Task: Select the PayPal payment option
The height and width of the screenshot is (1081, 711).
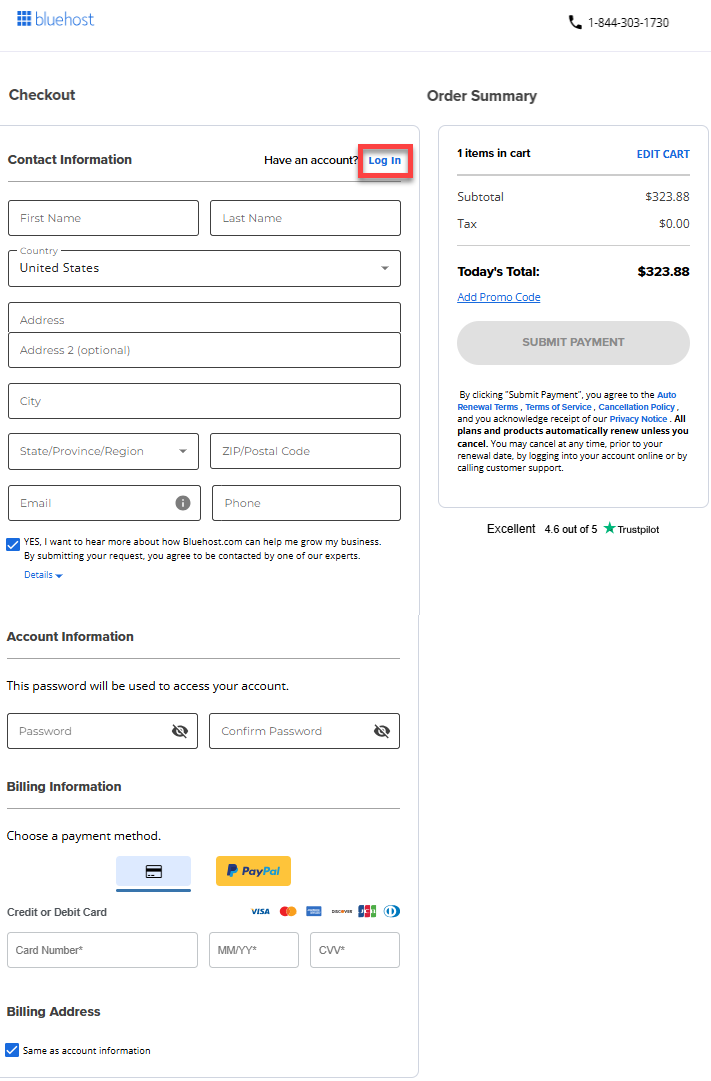Action: 253,871
